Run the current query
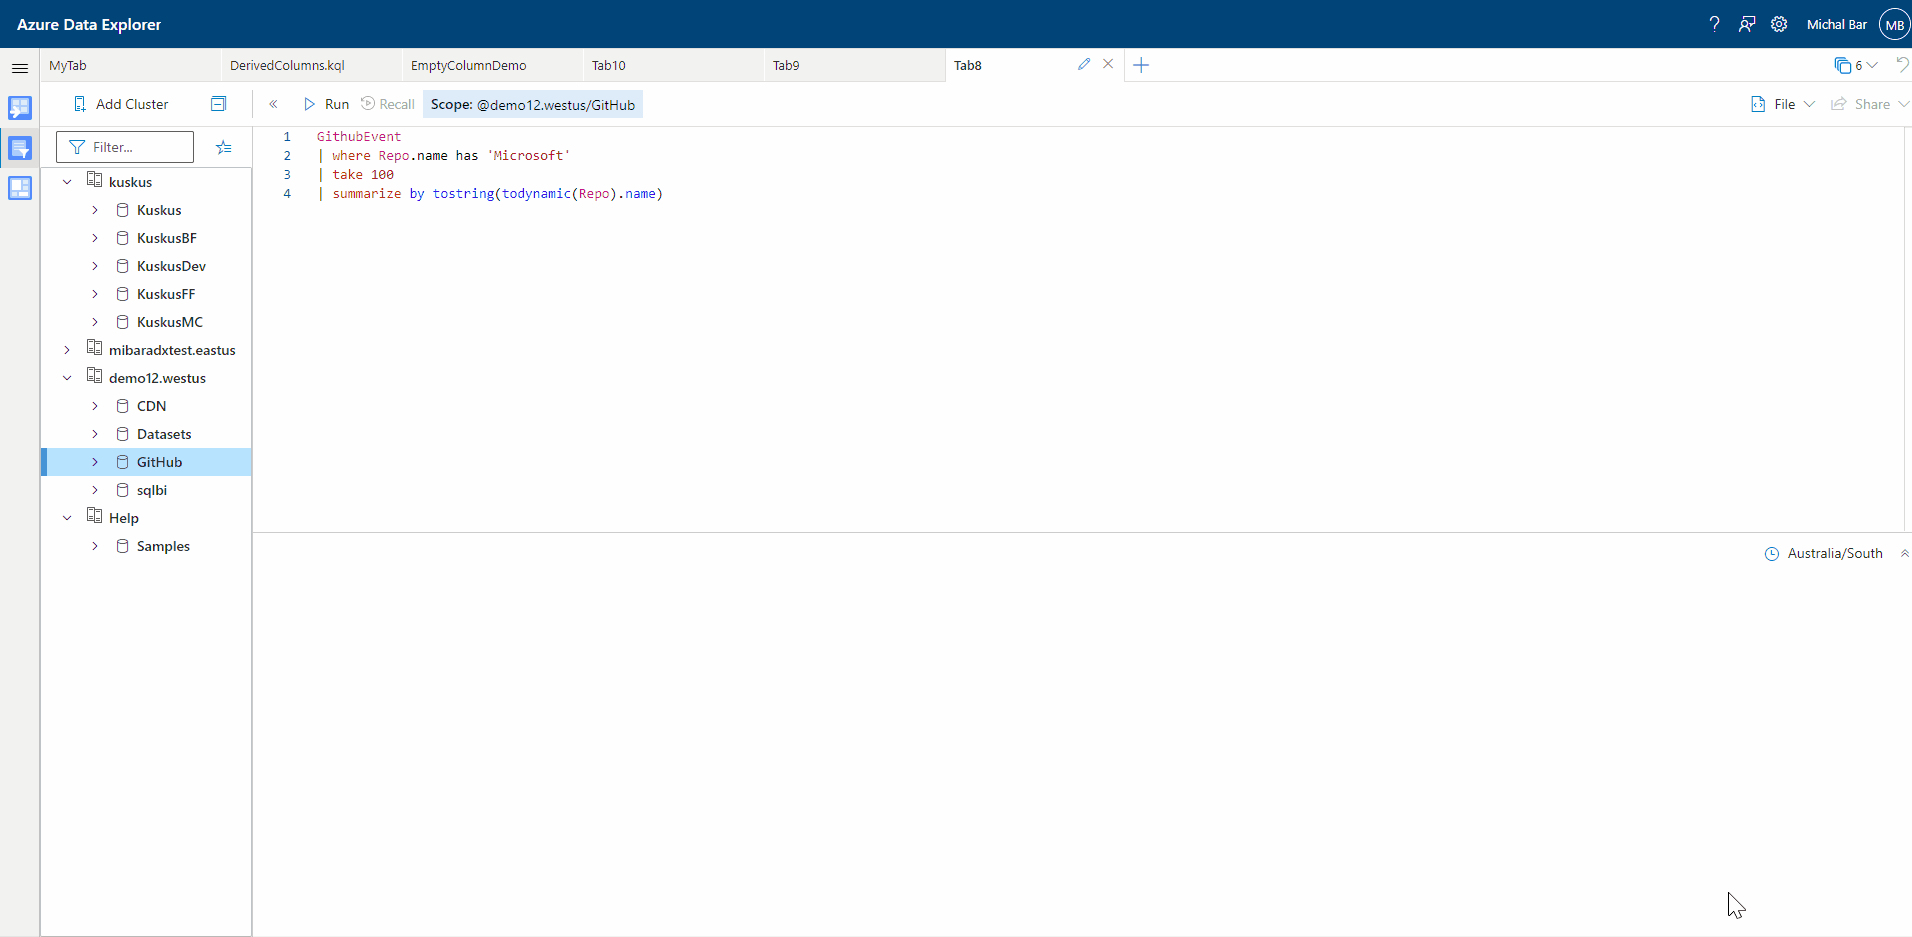This screenshot has height=937, width=1912. tap(326, 104)
